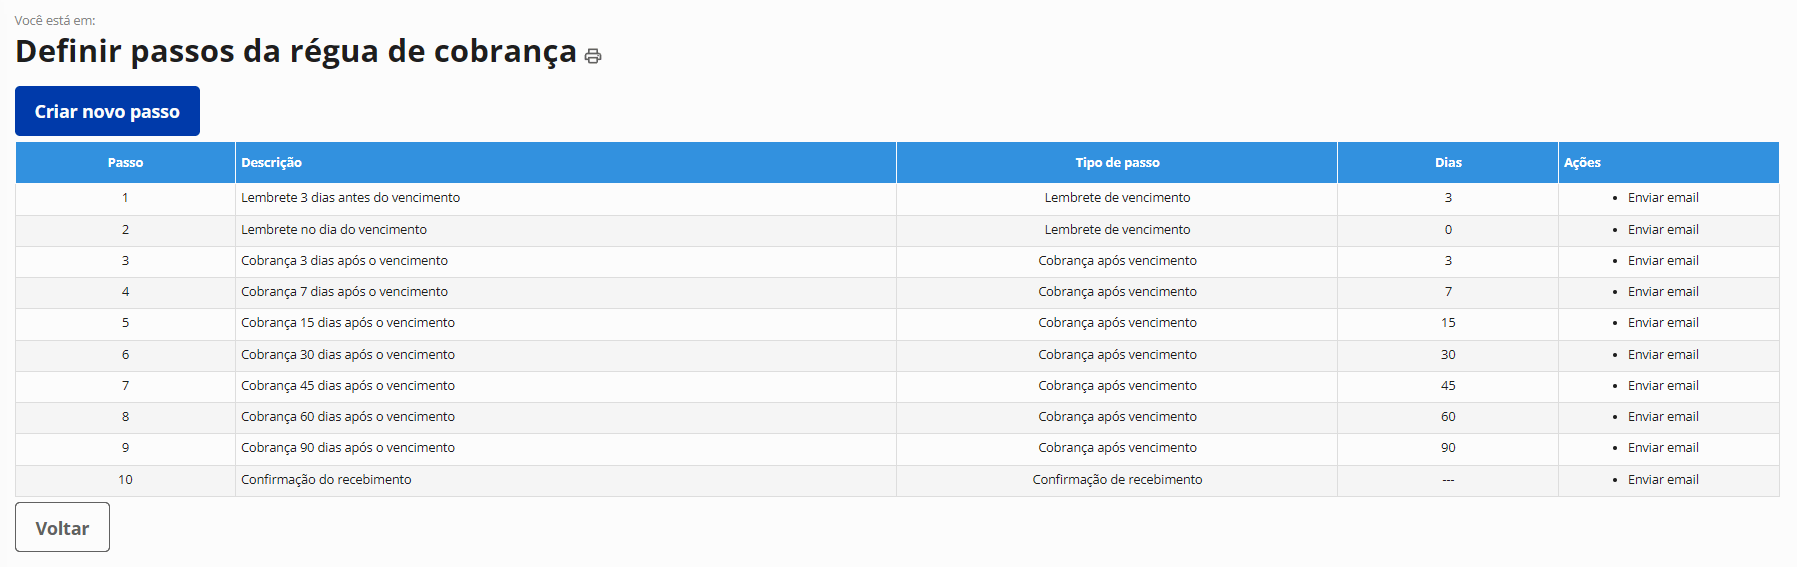This screenshot has height=567, width=1797.
Task: Select Enviar email for Cobrança 60 dias
Action: pyautogui.click(x=1662, y=417)
